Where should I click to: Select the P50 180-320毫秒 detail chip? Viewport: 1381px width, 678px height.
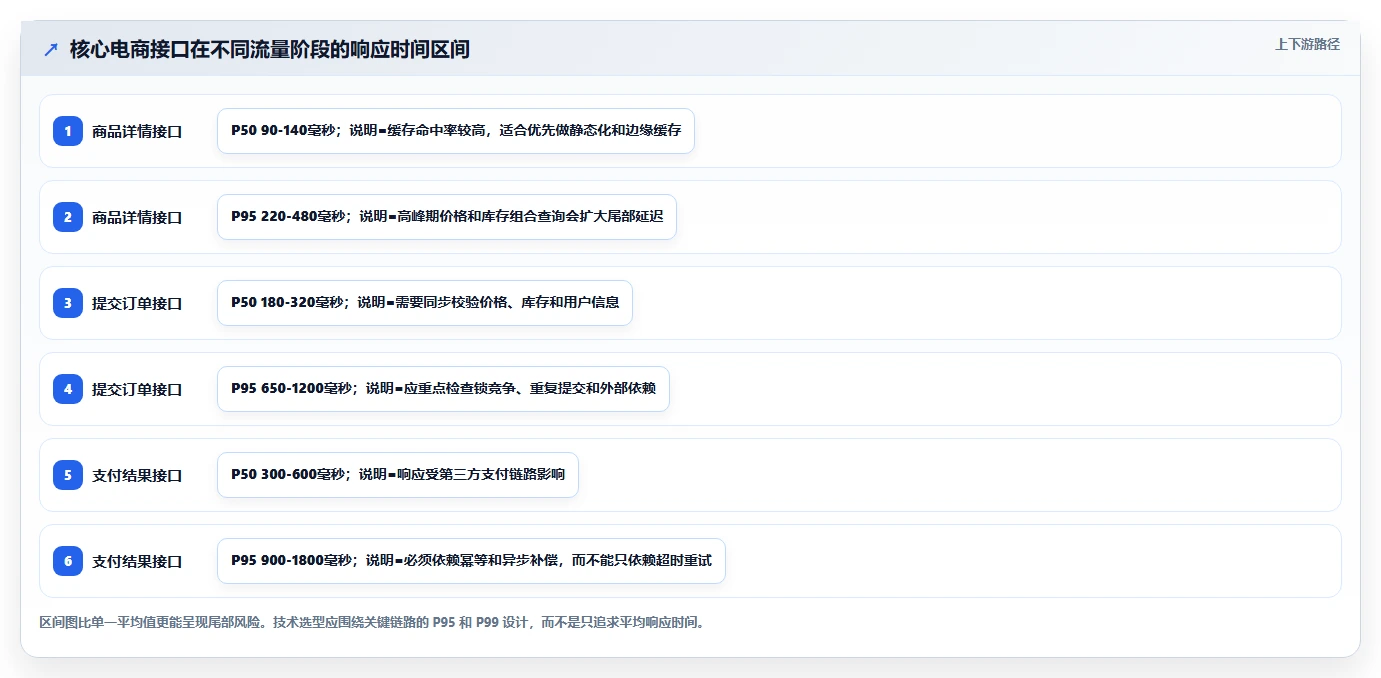click(425, 303)
